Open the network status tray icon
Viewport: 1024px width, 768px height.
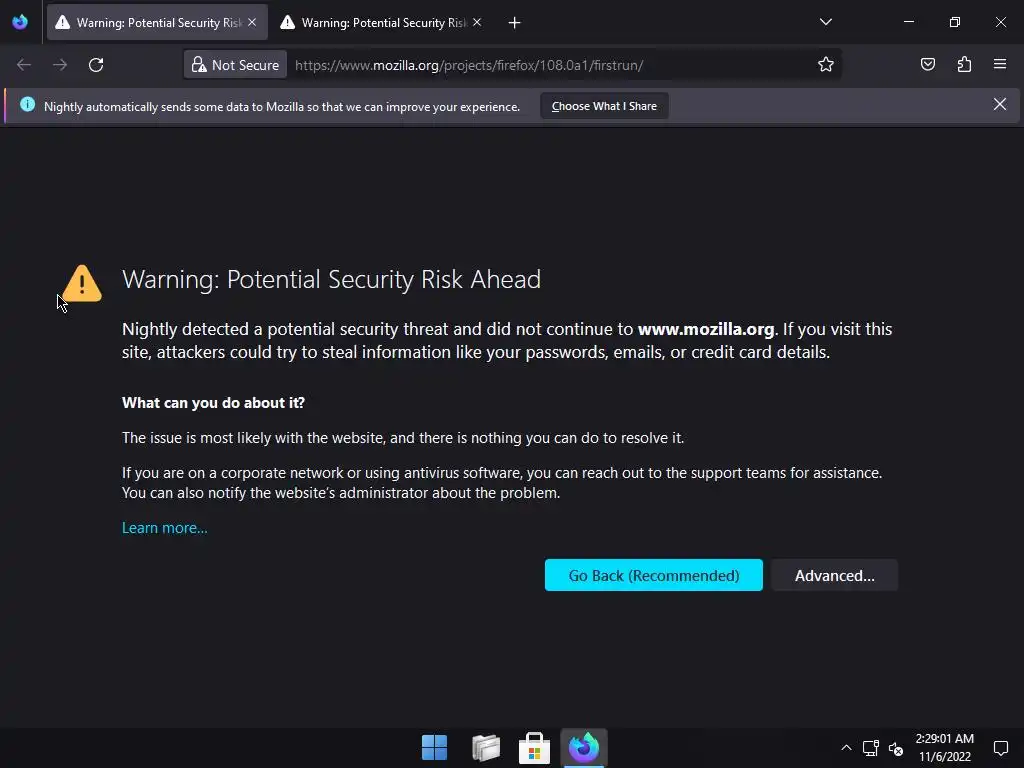[871, 748]
